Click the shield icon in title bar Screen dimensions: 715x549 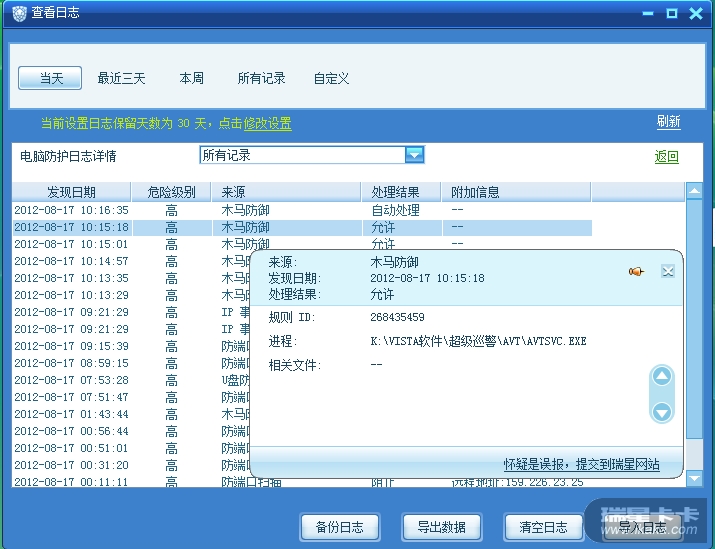click(19, 13)
